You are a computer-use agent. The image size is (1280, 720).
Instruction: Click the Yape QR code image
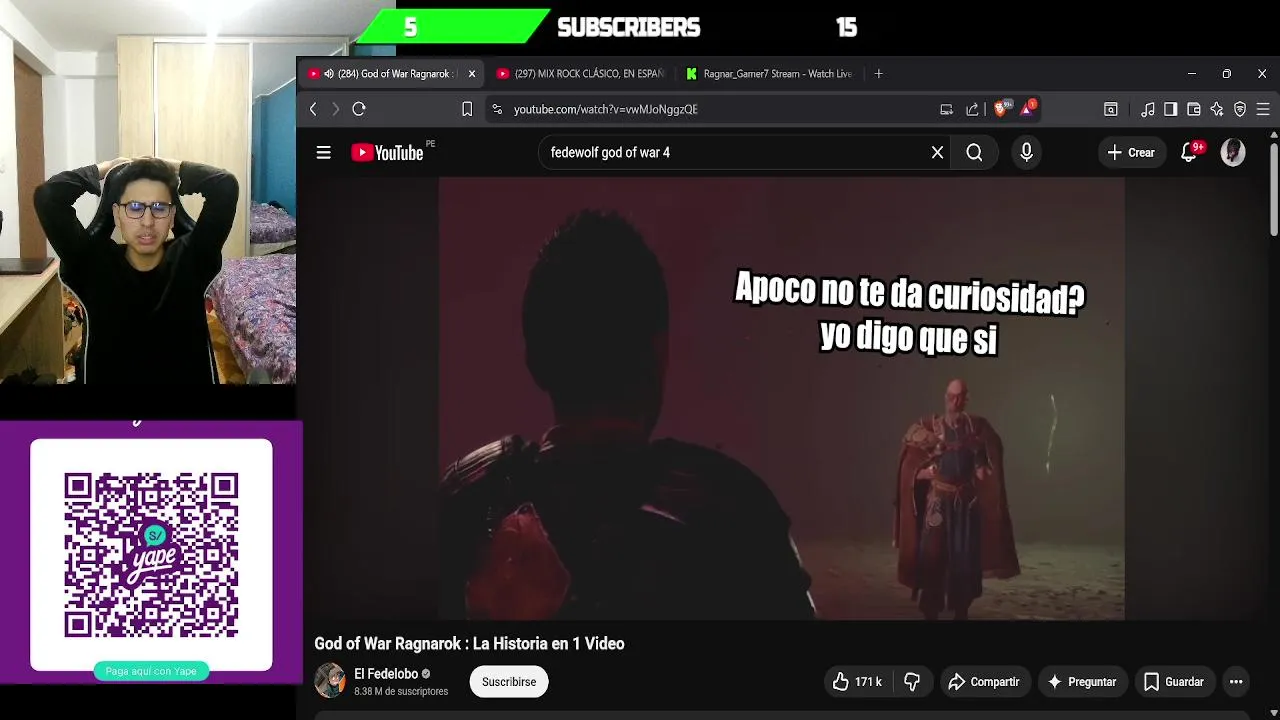point(151,555)
